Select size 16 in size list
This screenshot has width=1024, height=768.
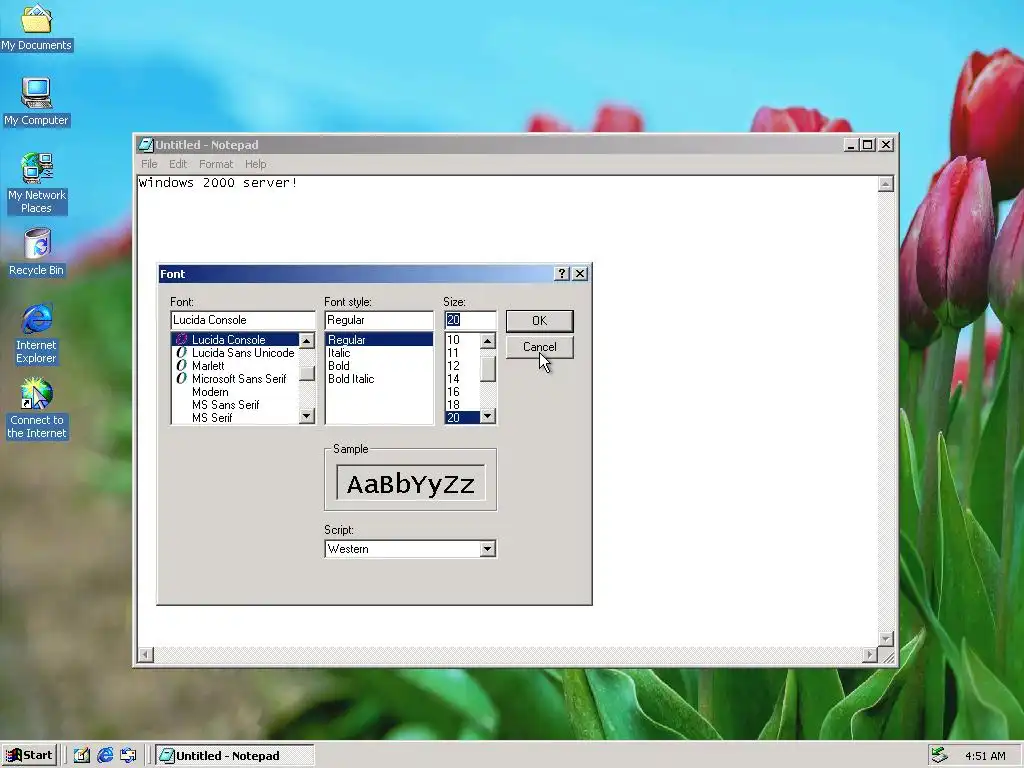pyautogui.click(x=462, y=392)
